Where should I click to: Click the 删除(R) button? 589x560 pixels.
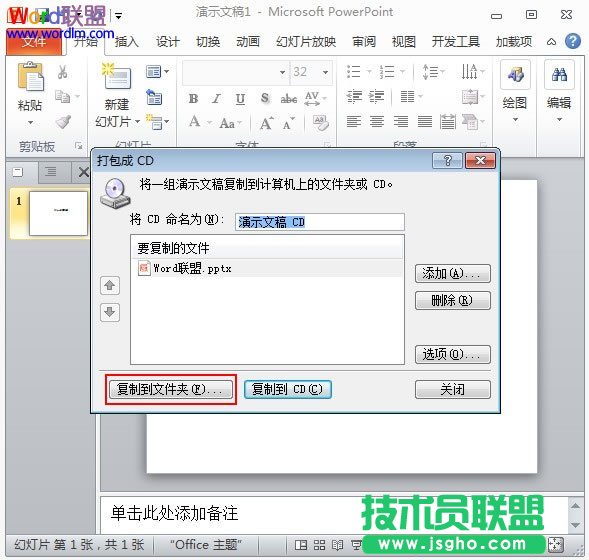click(453, 300)
